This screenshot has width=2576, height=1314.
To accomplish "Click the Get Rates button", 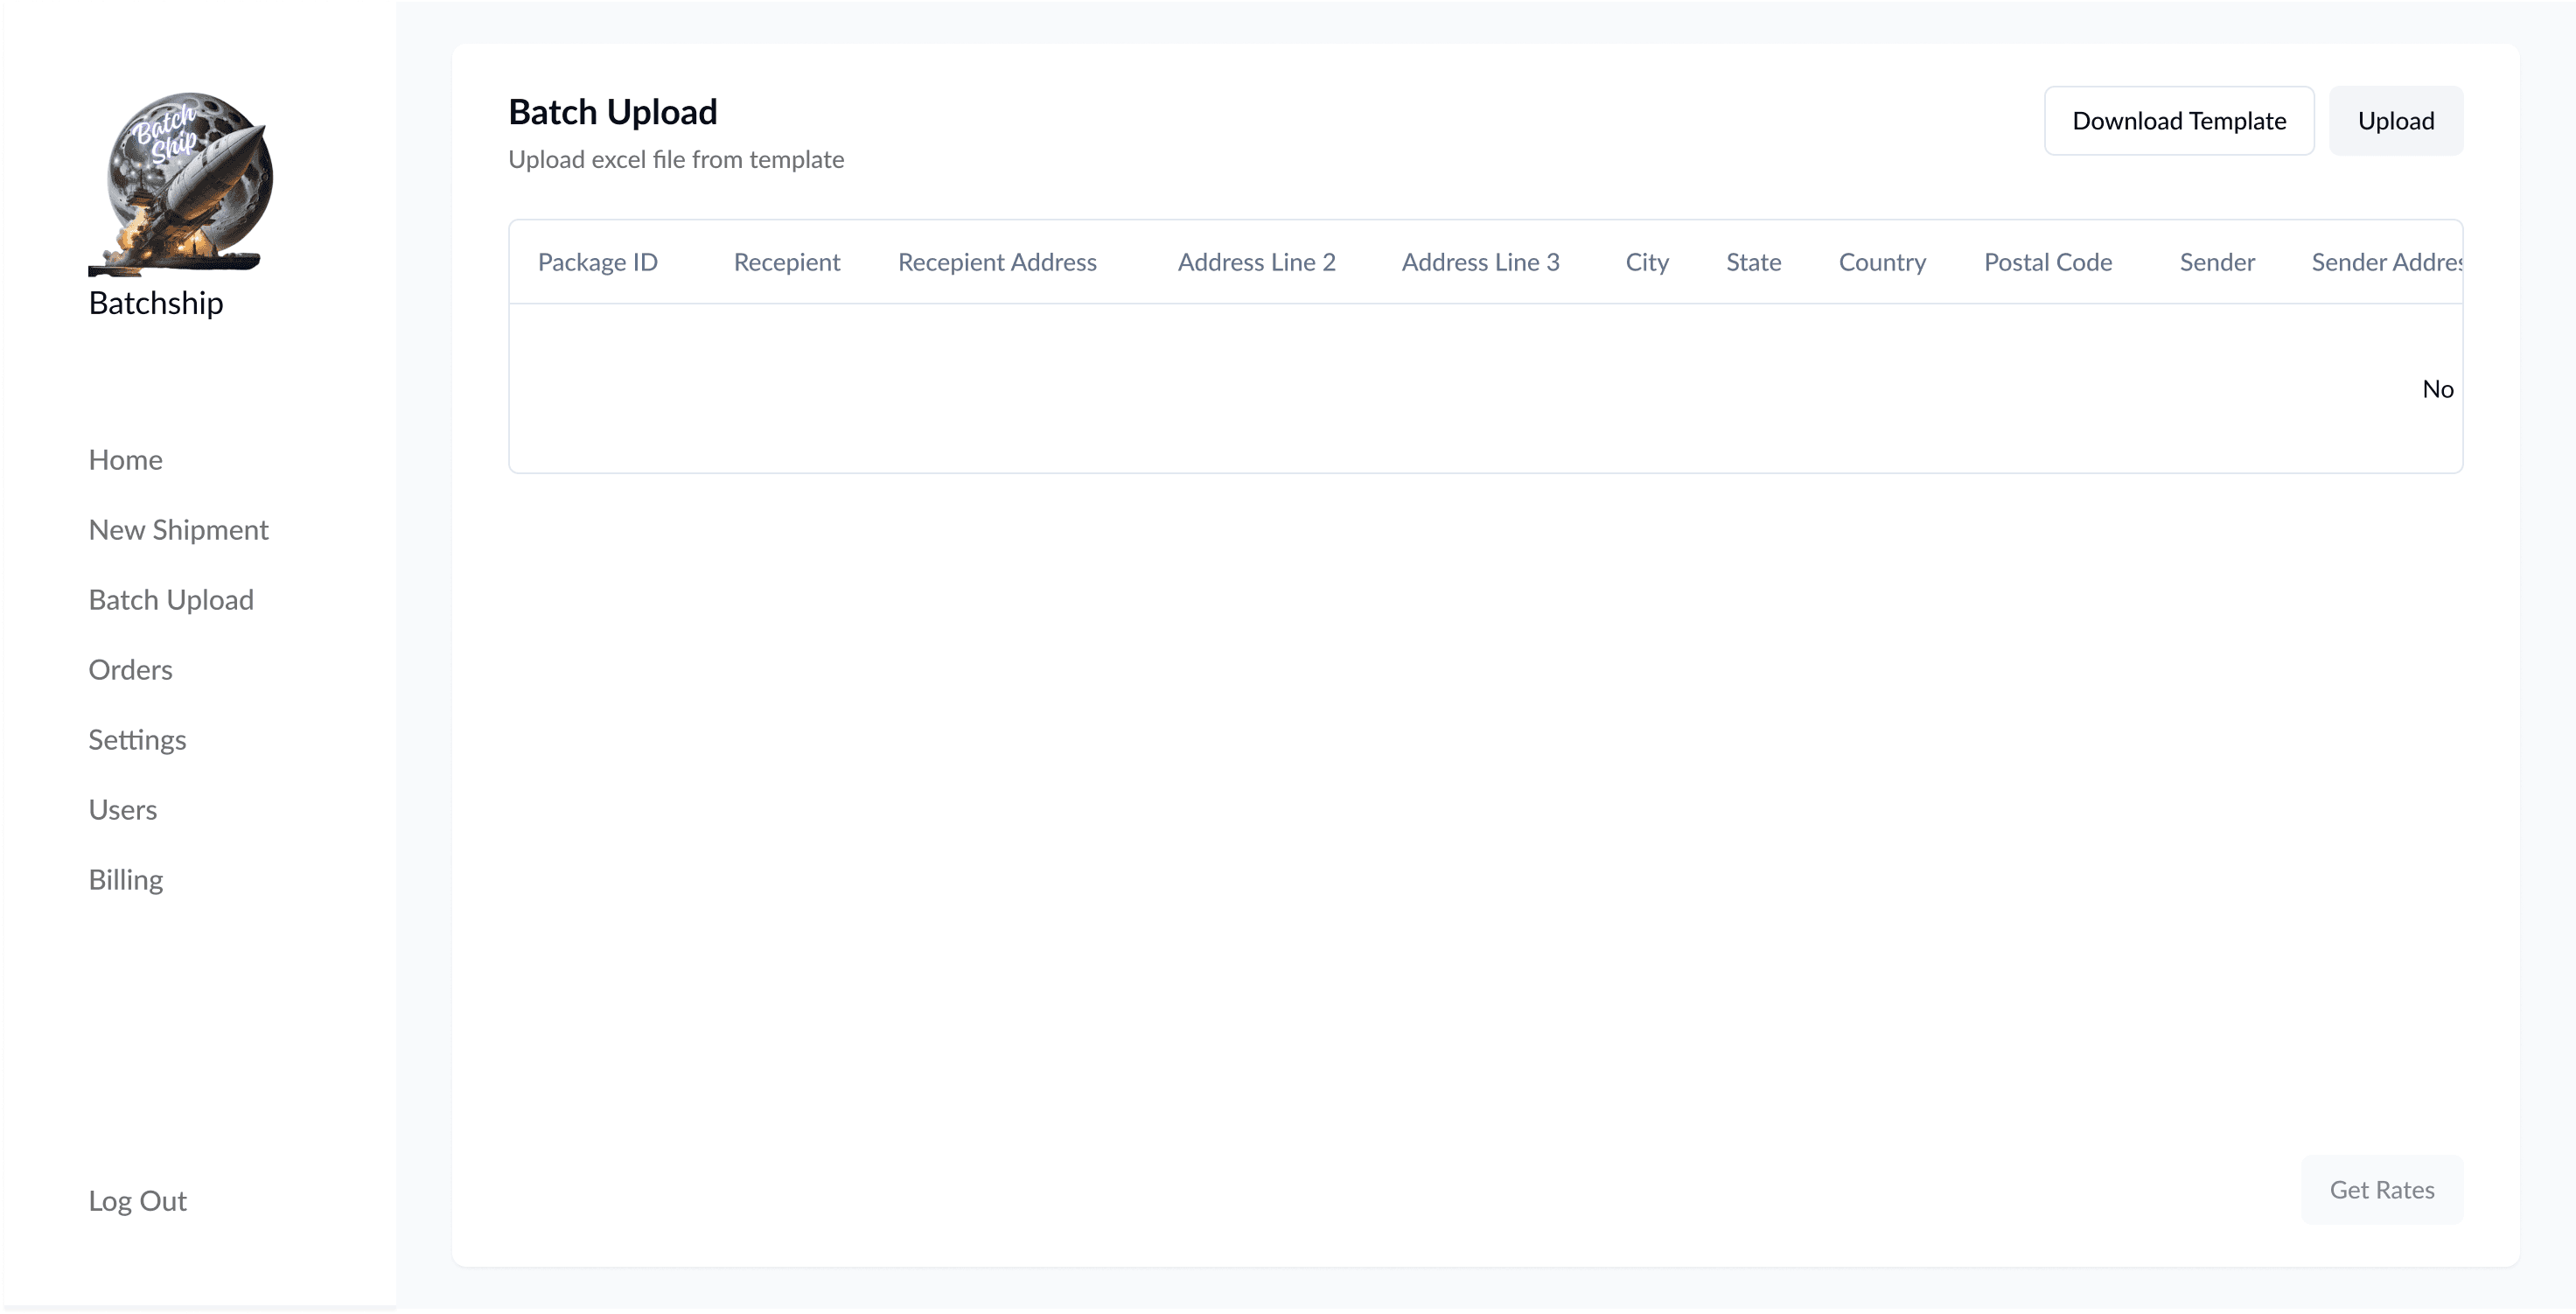I will click(x=2381, y=1190).
